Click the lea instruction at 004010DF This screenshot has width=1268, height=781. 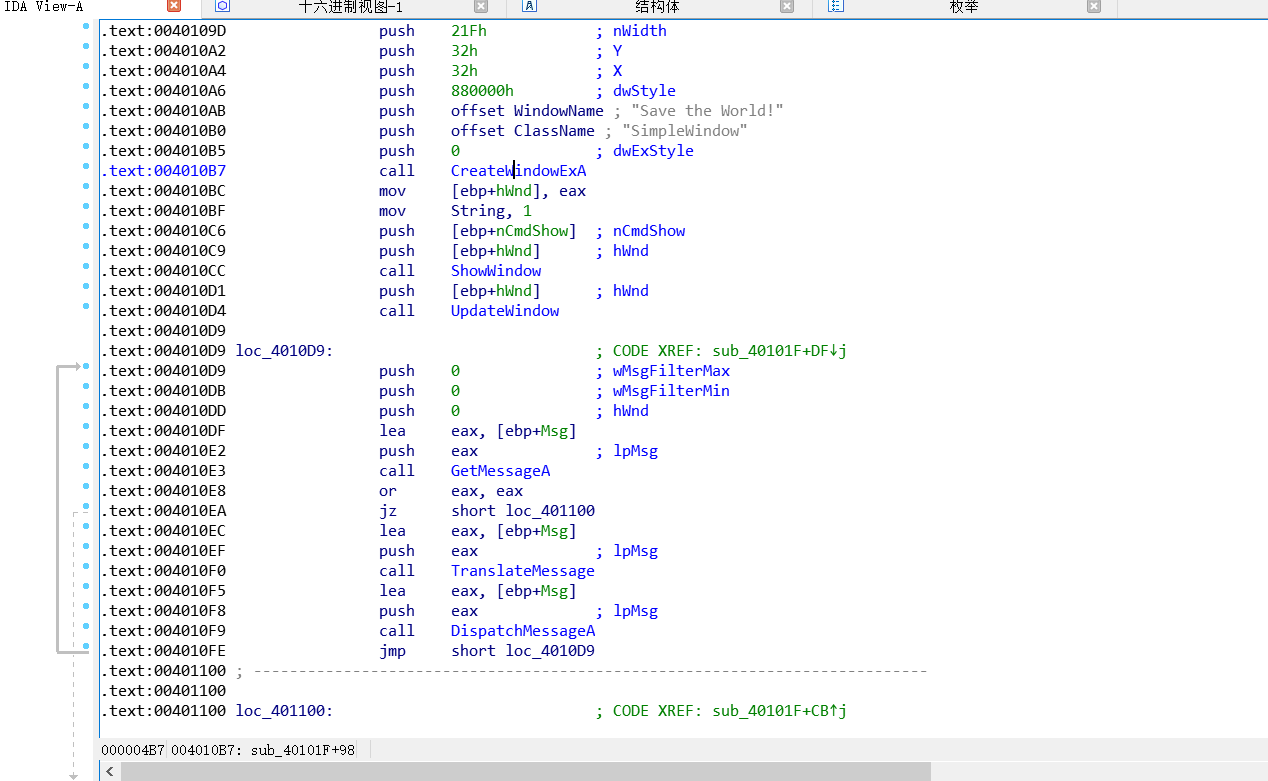click(478, 431)
